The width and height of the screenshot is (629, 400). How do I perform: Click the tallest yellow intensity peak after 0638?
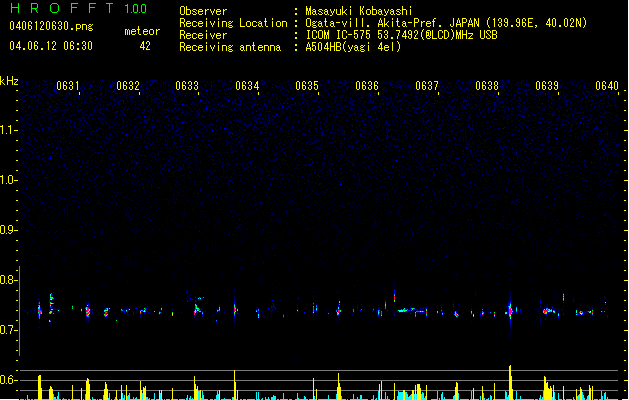510,382
